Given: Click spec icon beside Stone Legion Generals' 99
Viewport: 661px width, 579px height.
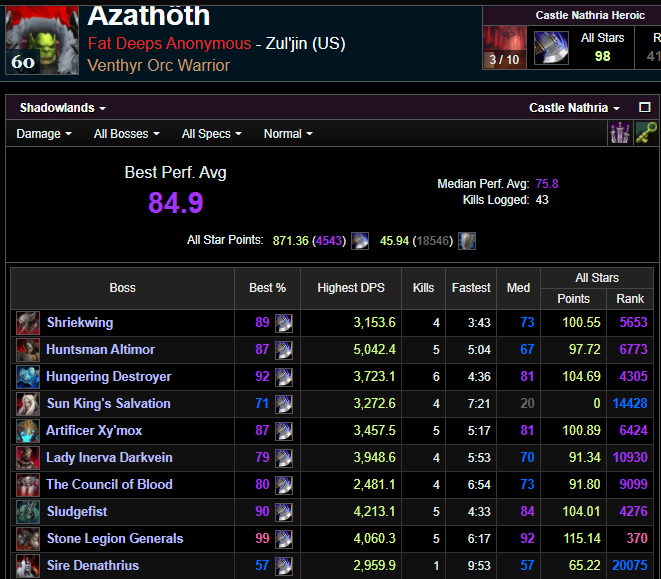Looking at the screenshot, I should pos(284,538).
